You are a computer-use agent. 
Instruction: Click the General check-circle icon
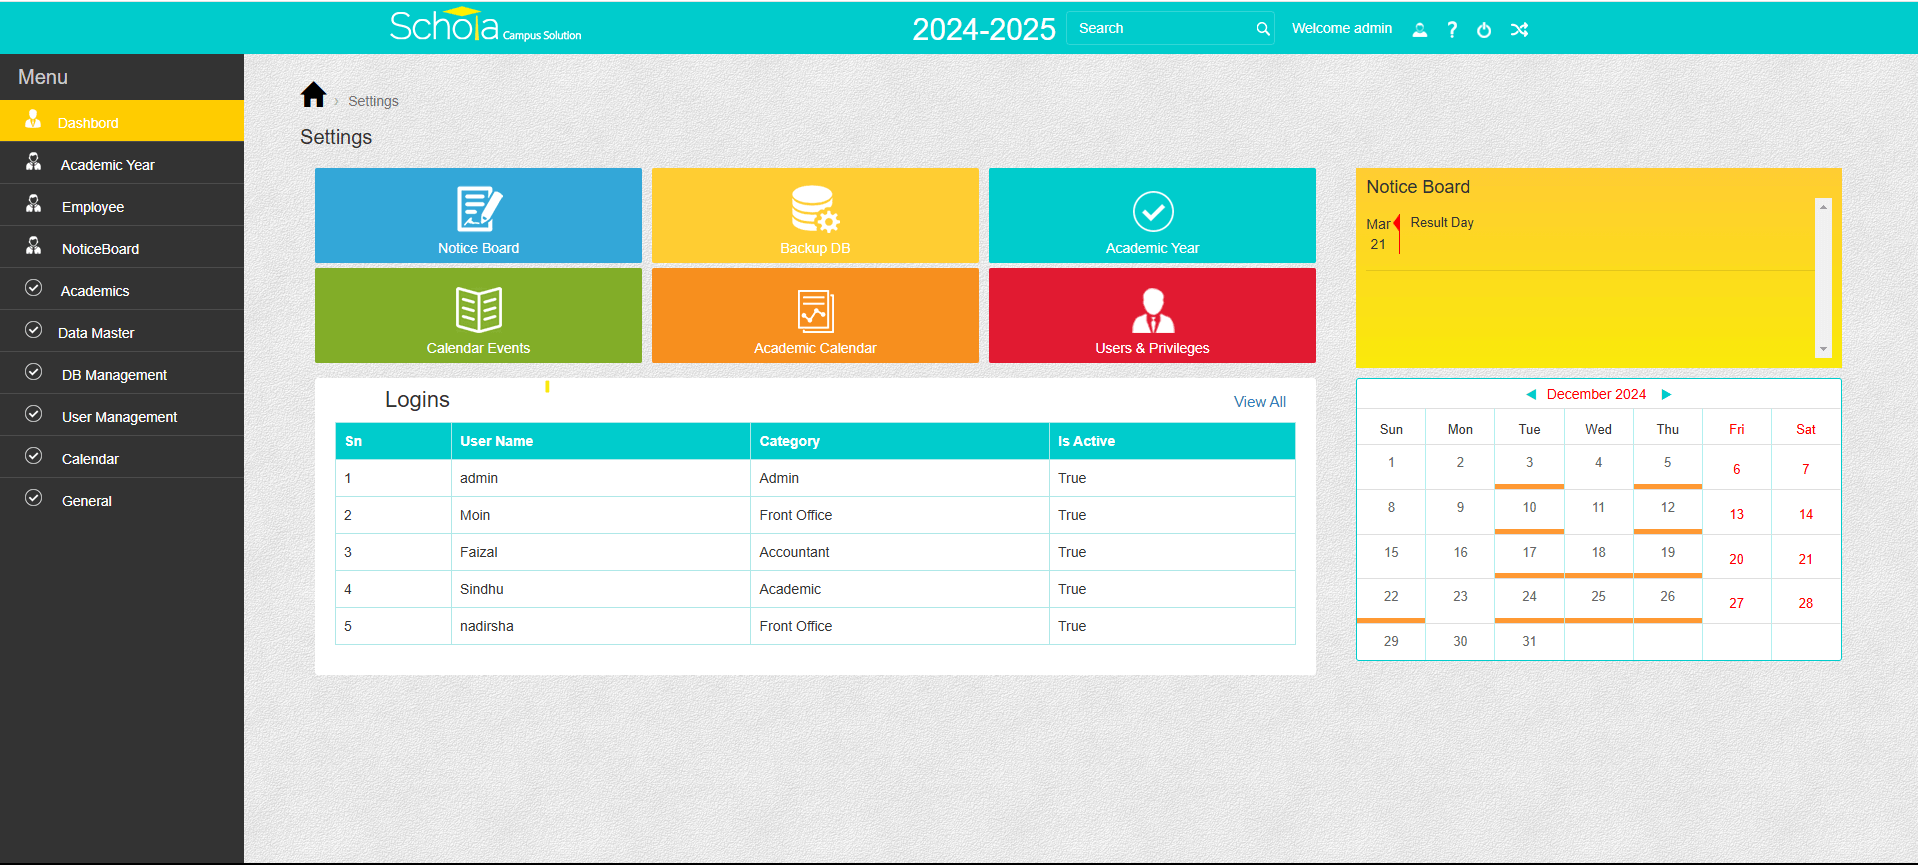[33, 498]
